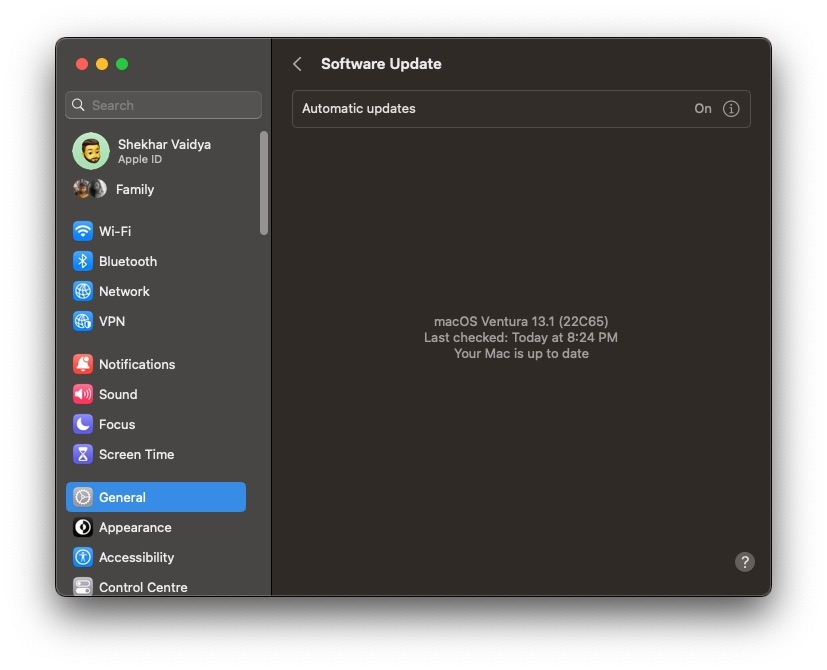Click Shekhar Vaidya's avatar picture
827x670 pixels.
point(91,151)
